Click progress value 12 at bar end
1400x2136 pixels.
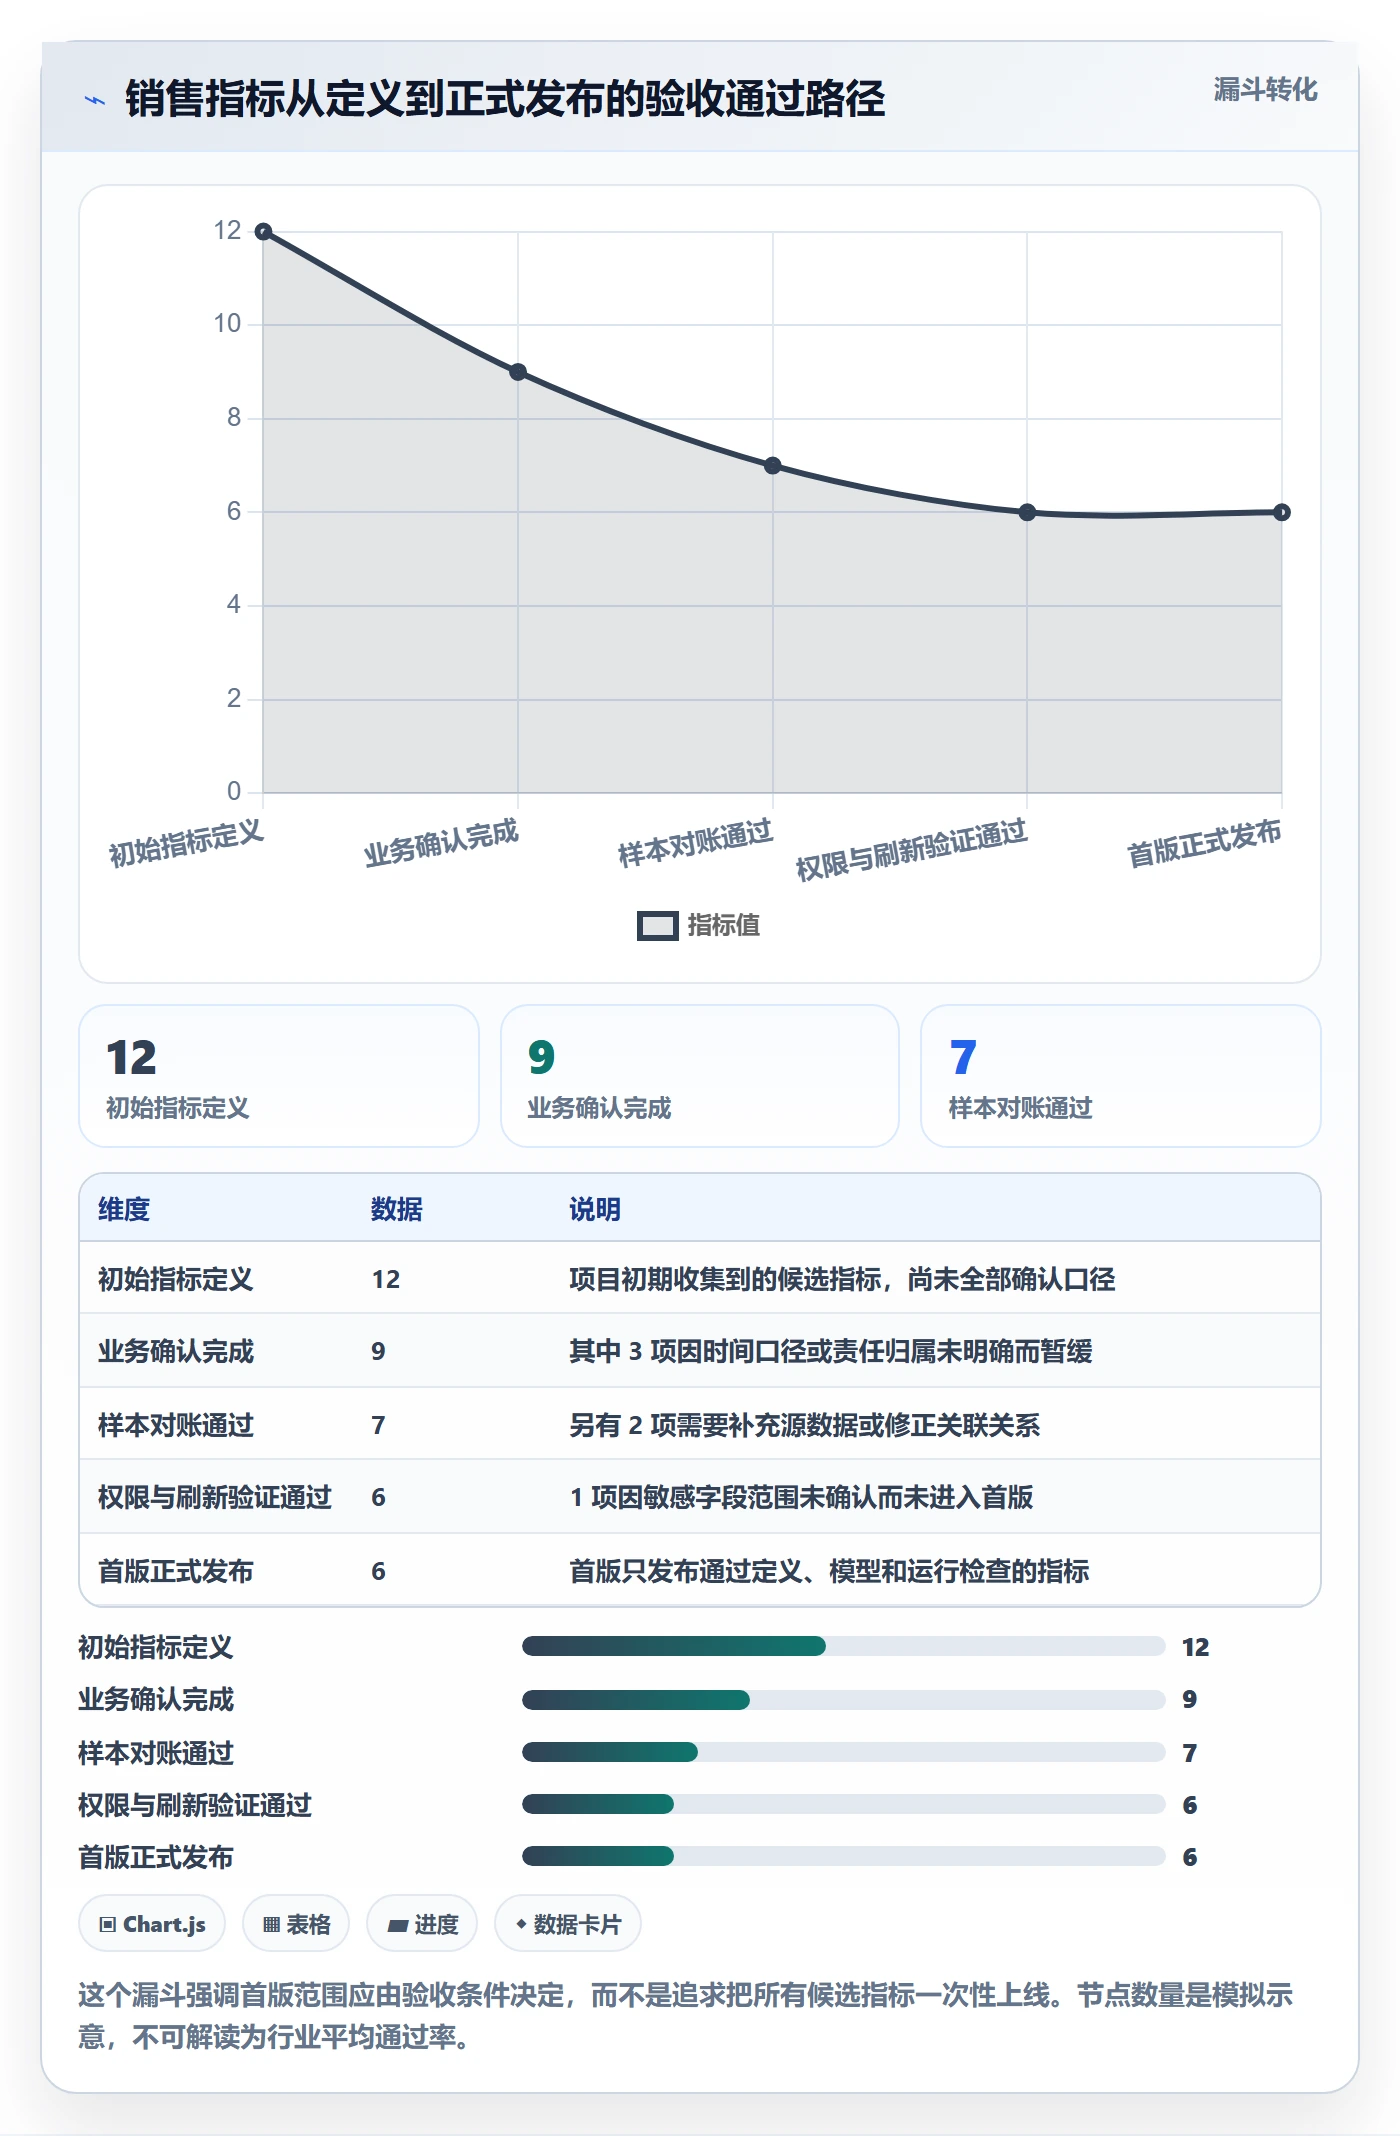tap(1196, 1647)
